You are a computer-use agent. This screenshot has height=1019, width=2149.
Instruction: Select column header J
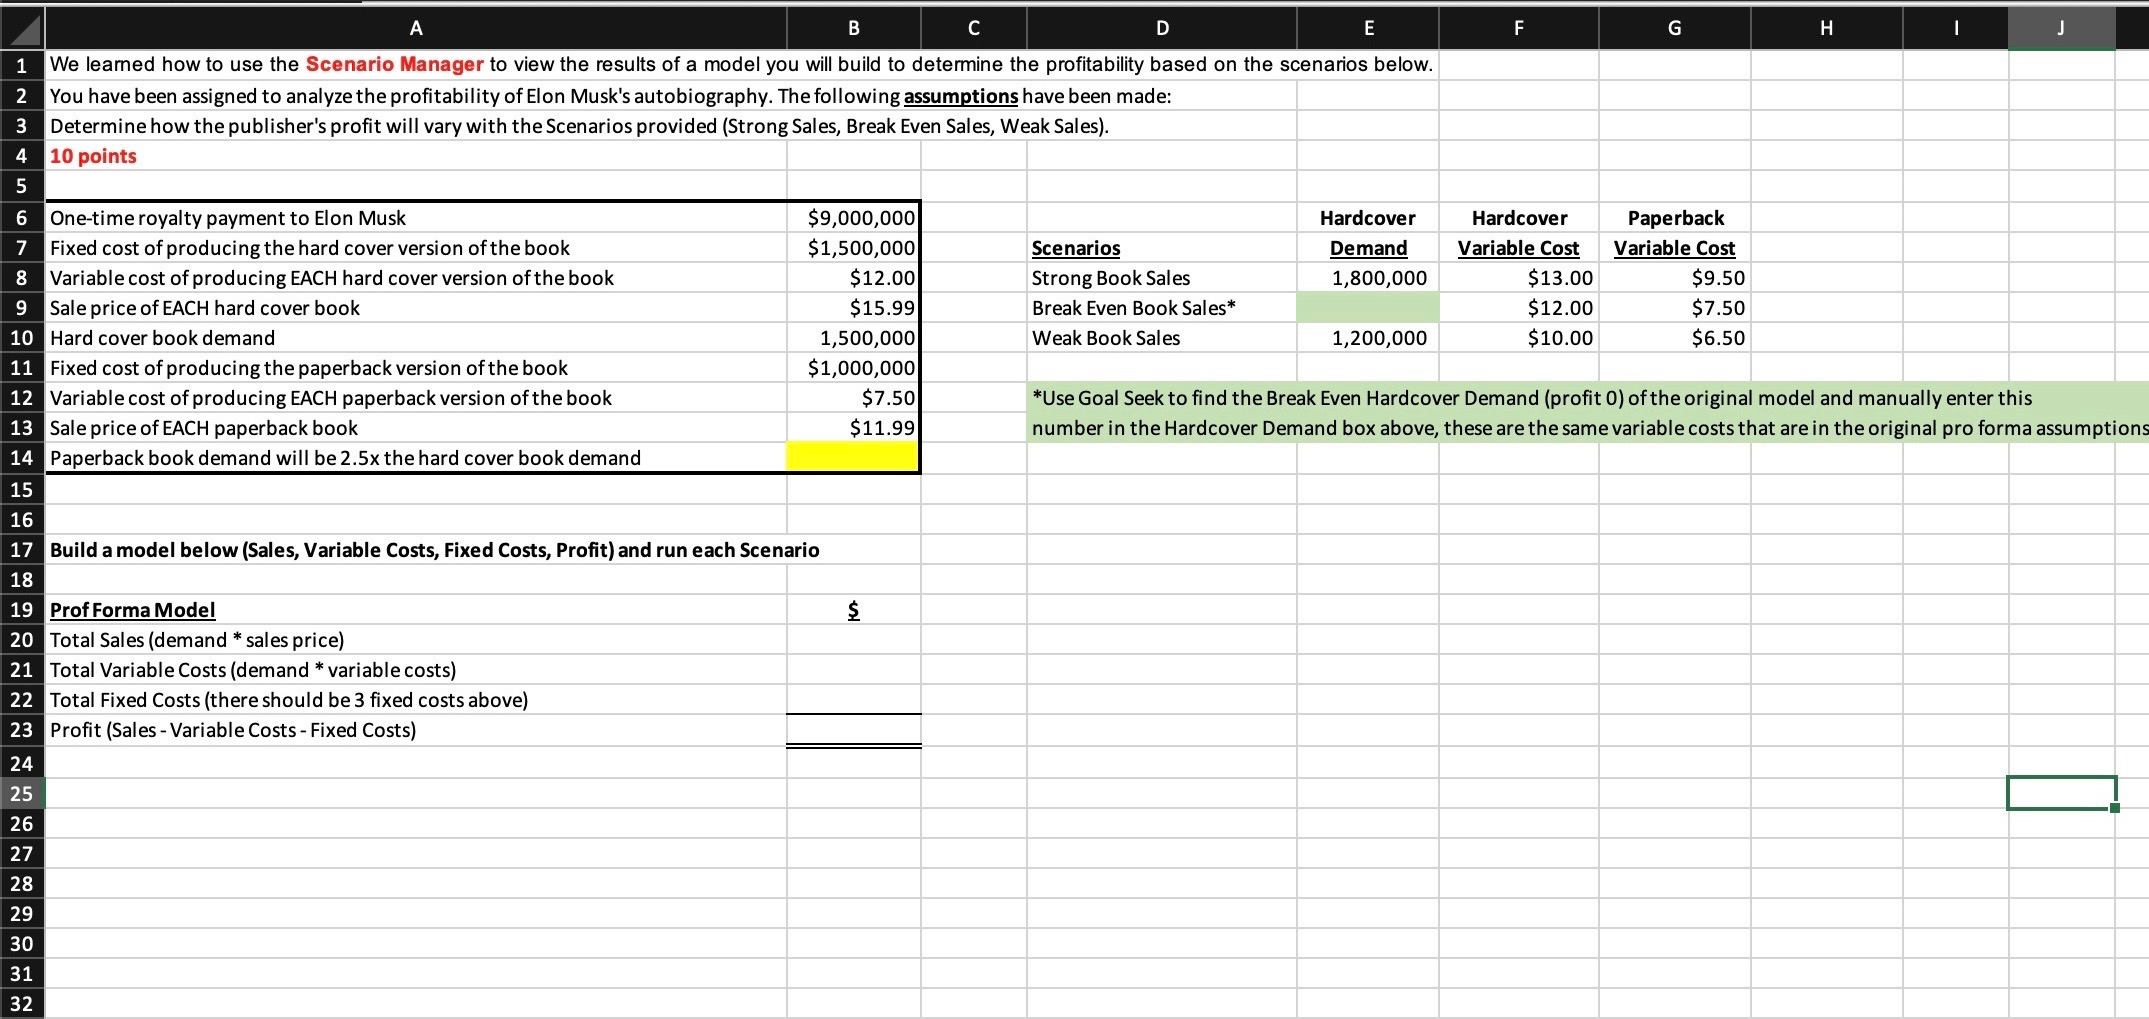2060,27
